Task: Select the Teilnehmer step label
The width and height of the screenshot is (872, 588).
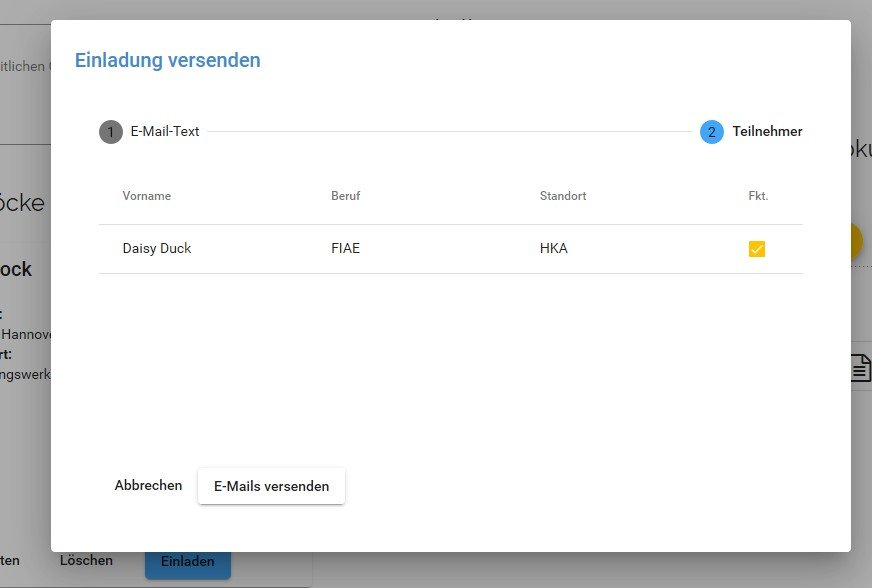Action: tap(767, 131)
